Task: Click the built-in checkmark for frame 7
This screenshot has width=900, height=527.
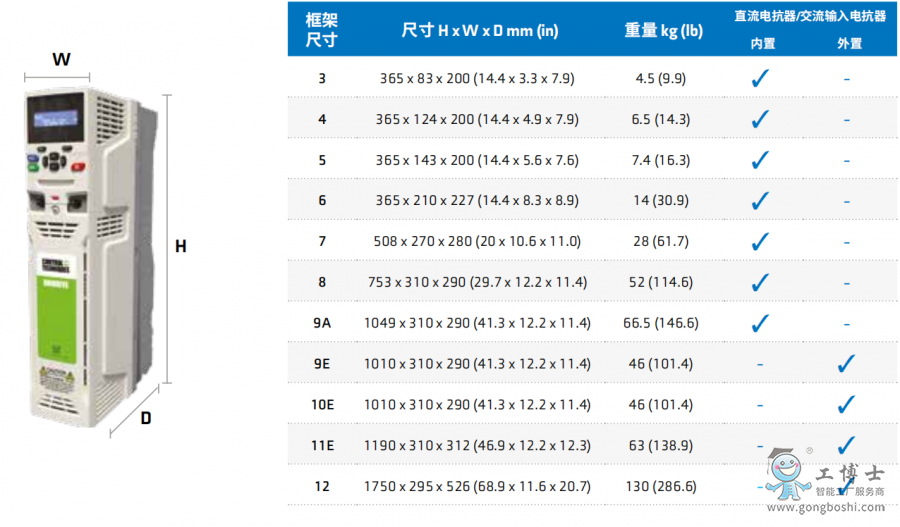Action: (760, 241)
